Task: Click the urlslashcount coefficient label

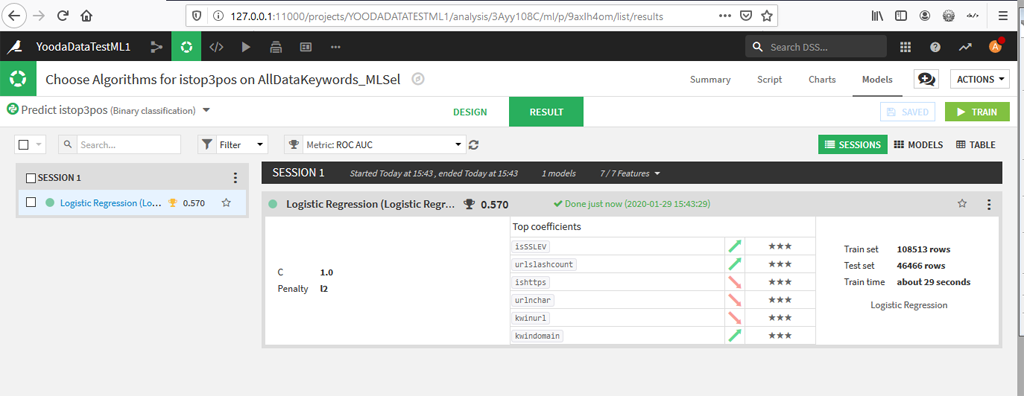Action: [545, 265]
